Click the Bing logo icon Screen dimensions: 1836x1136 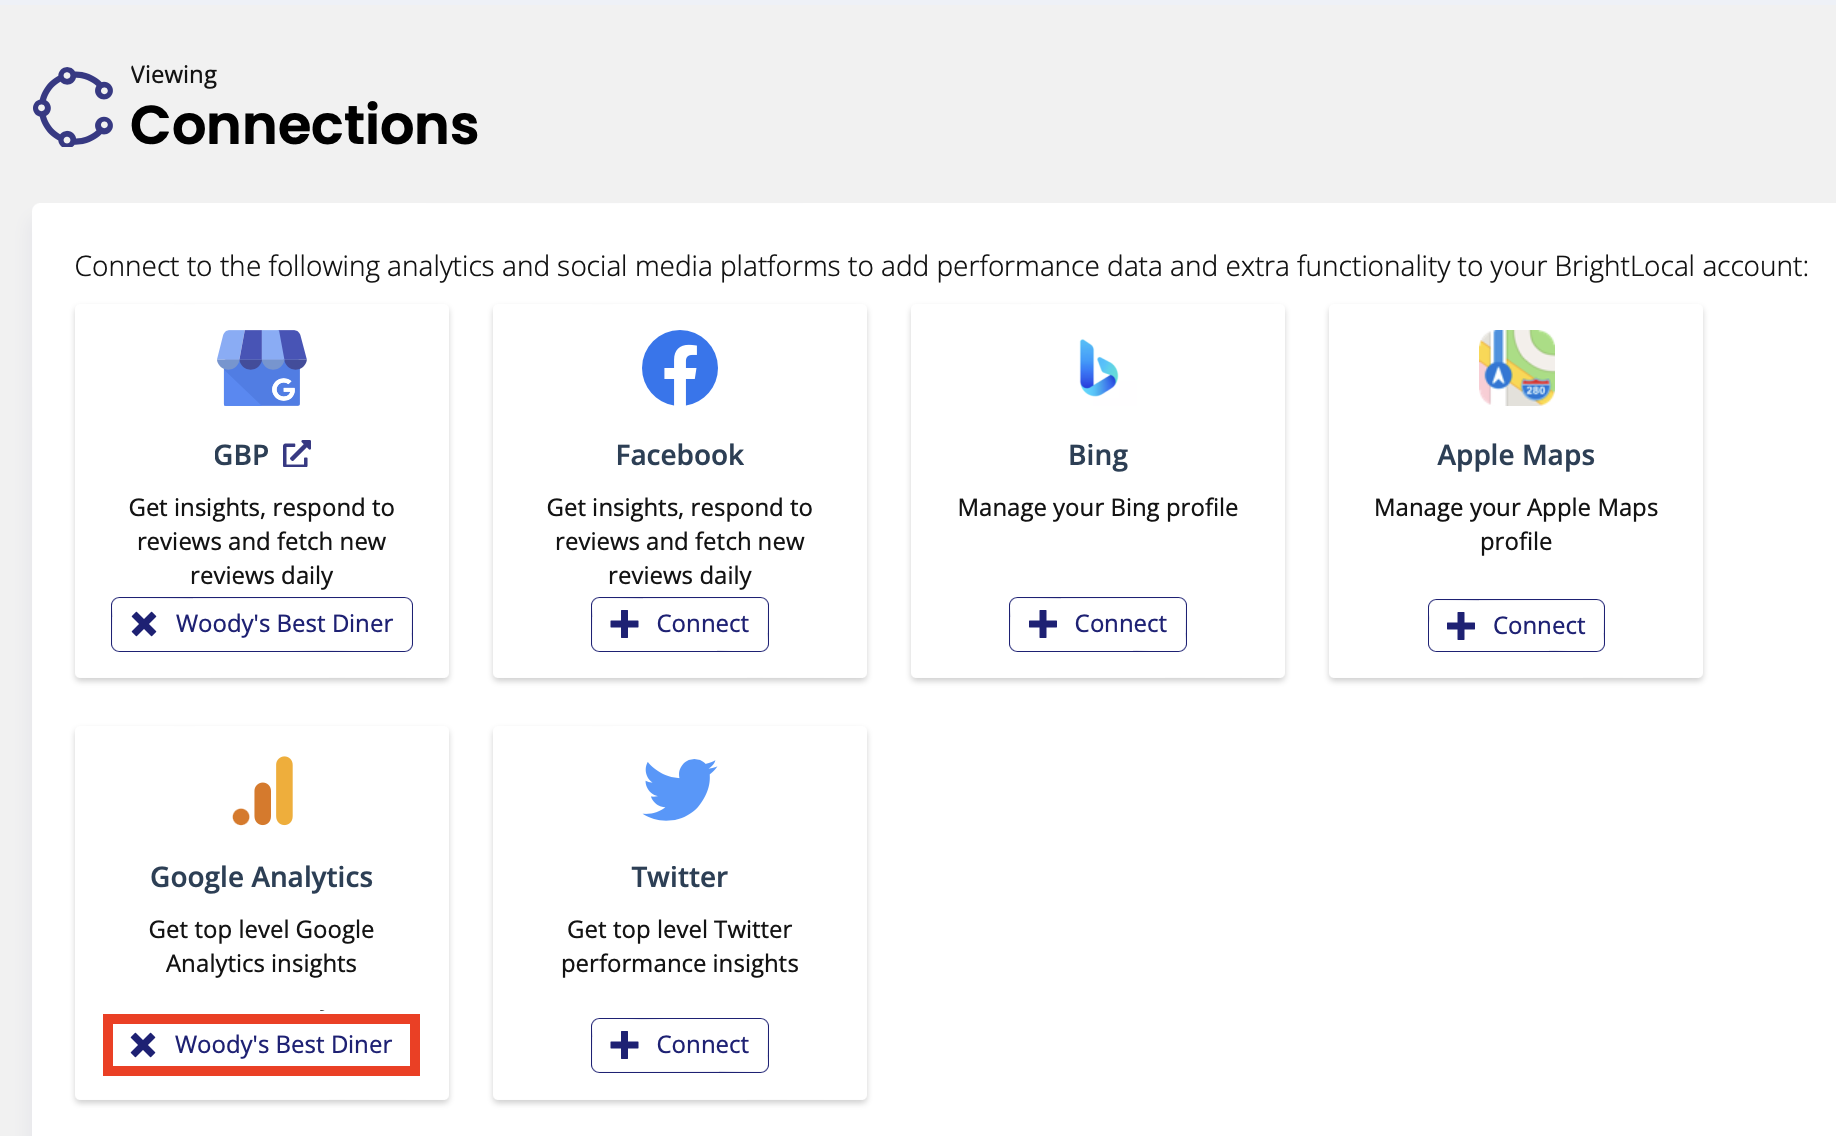[1098, 368]
